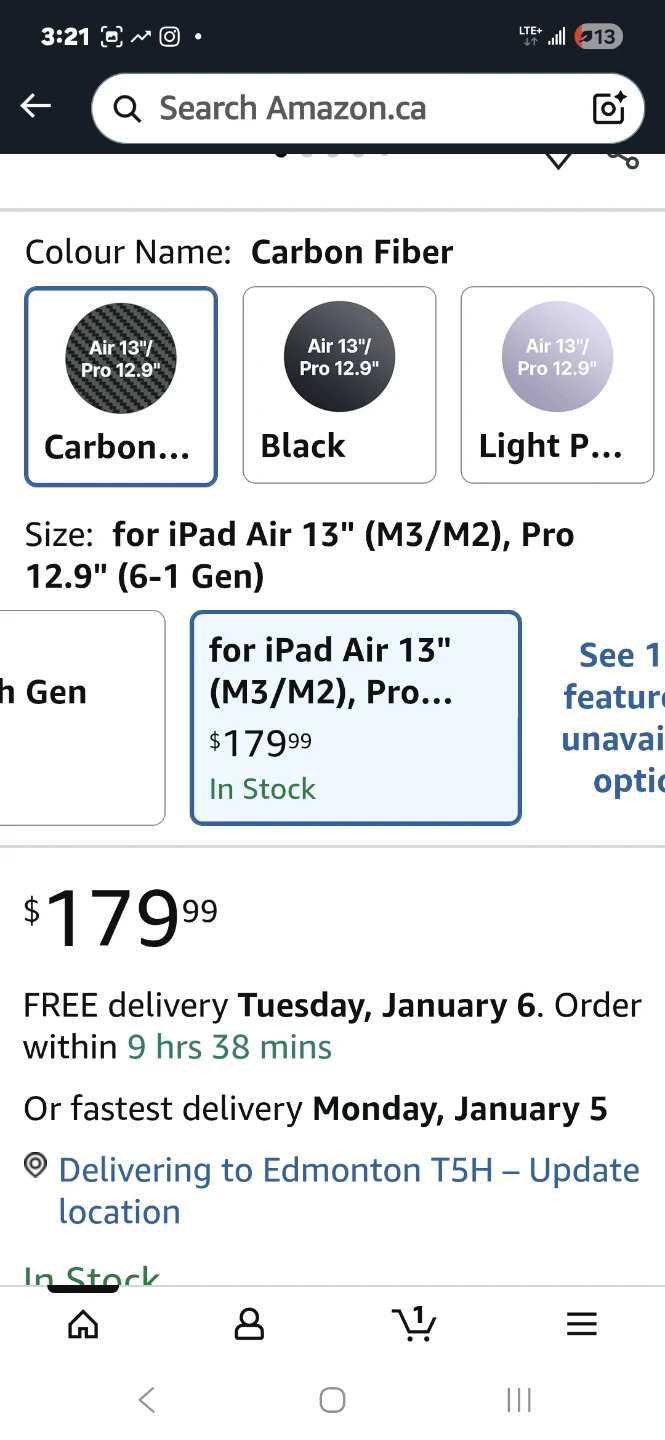Viewport: 665px width, 1440px height.
Task: Tap the Android recent apps button
Action: pos(519,1400)
